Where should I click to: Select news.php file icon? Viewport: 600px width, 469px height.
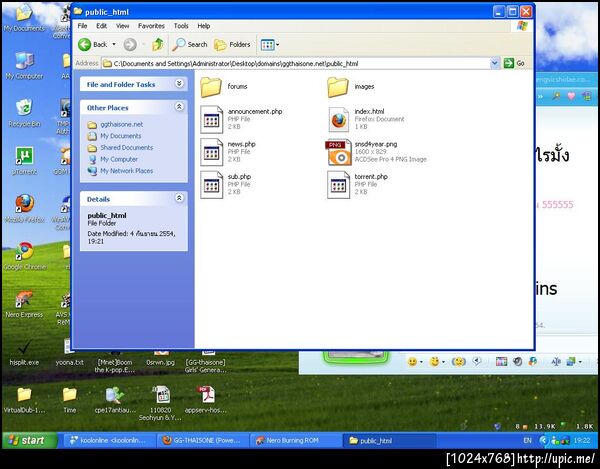(212, 152)
